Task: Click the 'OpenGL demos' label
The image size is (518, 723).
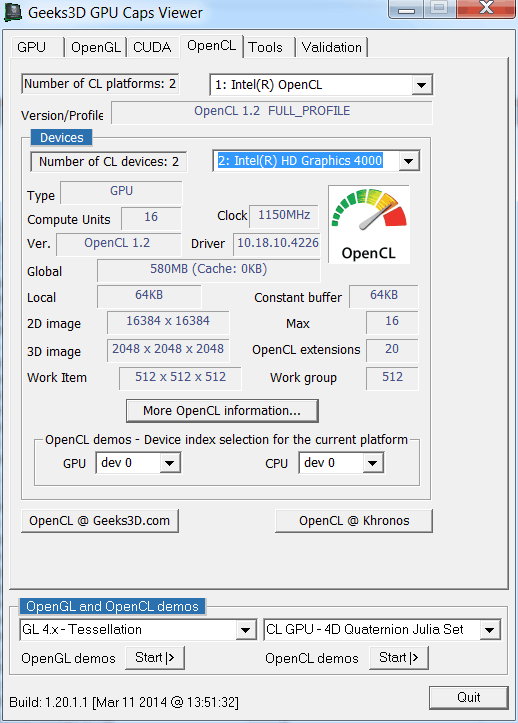Action: pos(68,658)
